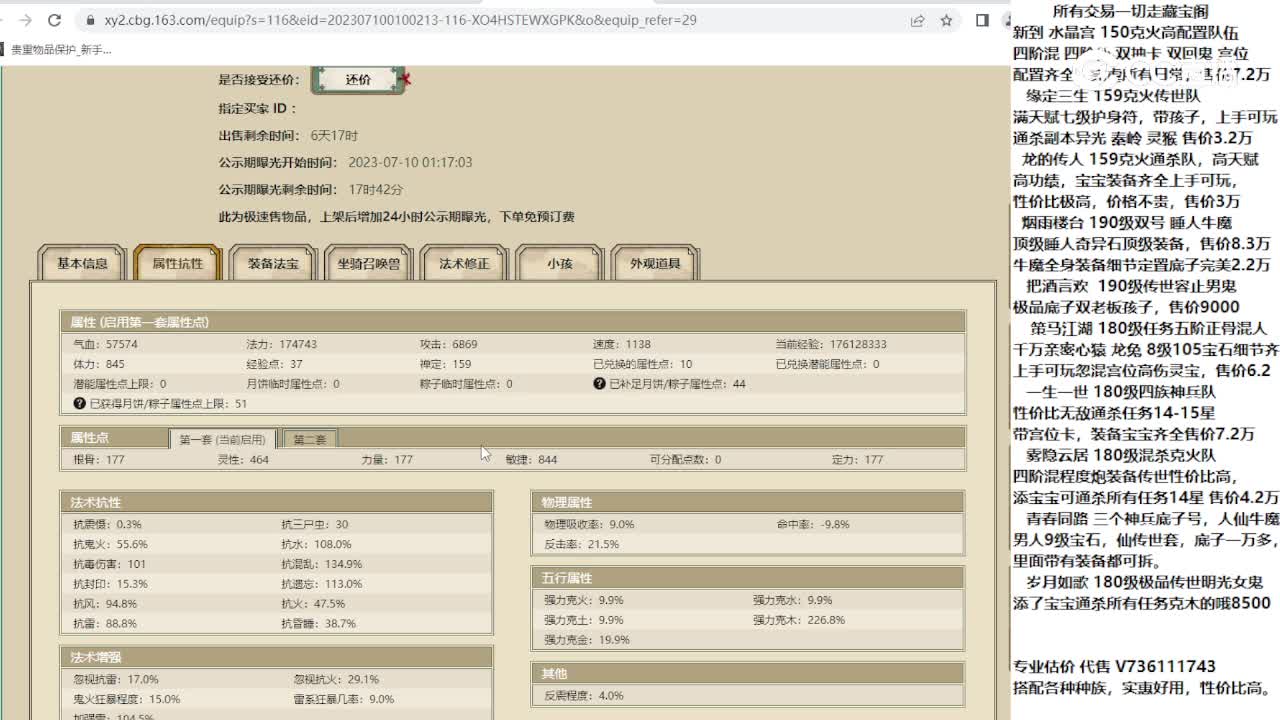Select the 第二套 attribute points tab
Image resolution: width=1280 pixels, height=720 pixels.
click(x=310, y=439)
